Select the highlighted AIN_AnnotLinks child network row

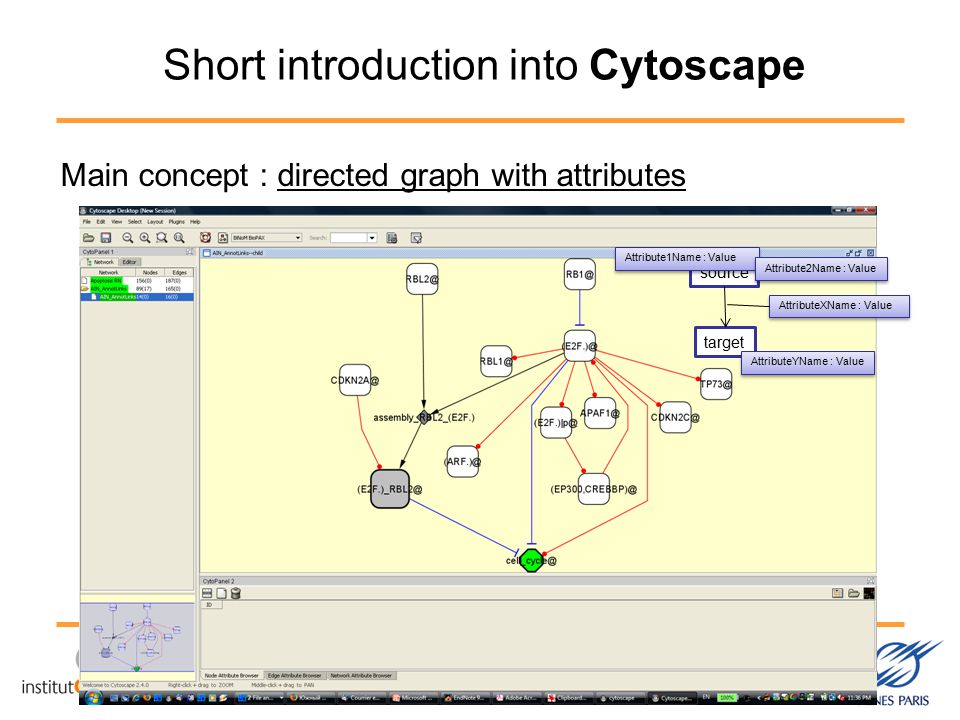click(137, 296)
